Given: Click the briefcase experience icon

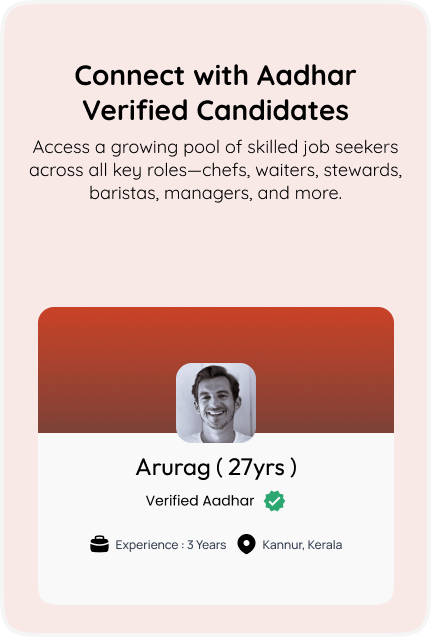Looking at the screenshot, I should tap(100, 544).
